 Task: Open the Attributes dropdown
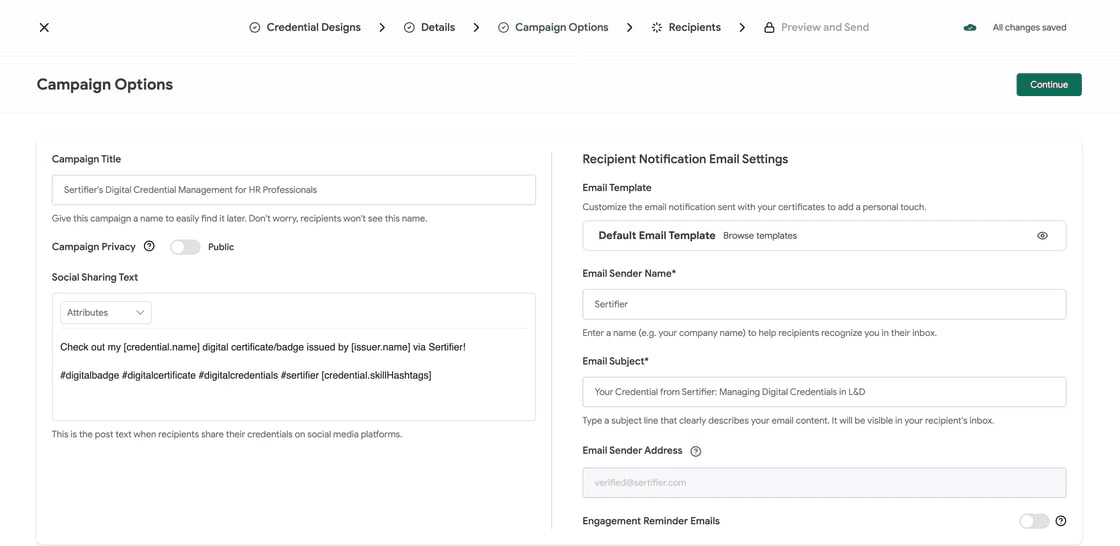[x=106, y=313]
